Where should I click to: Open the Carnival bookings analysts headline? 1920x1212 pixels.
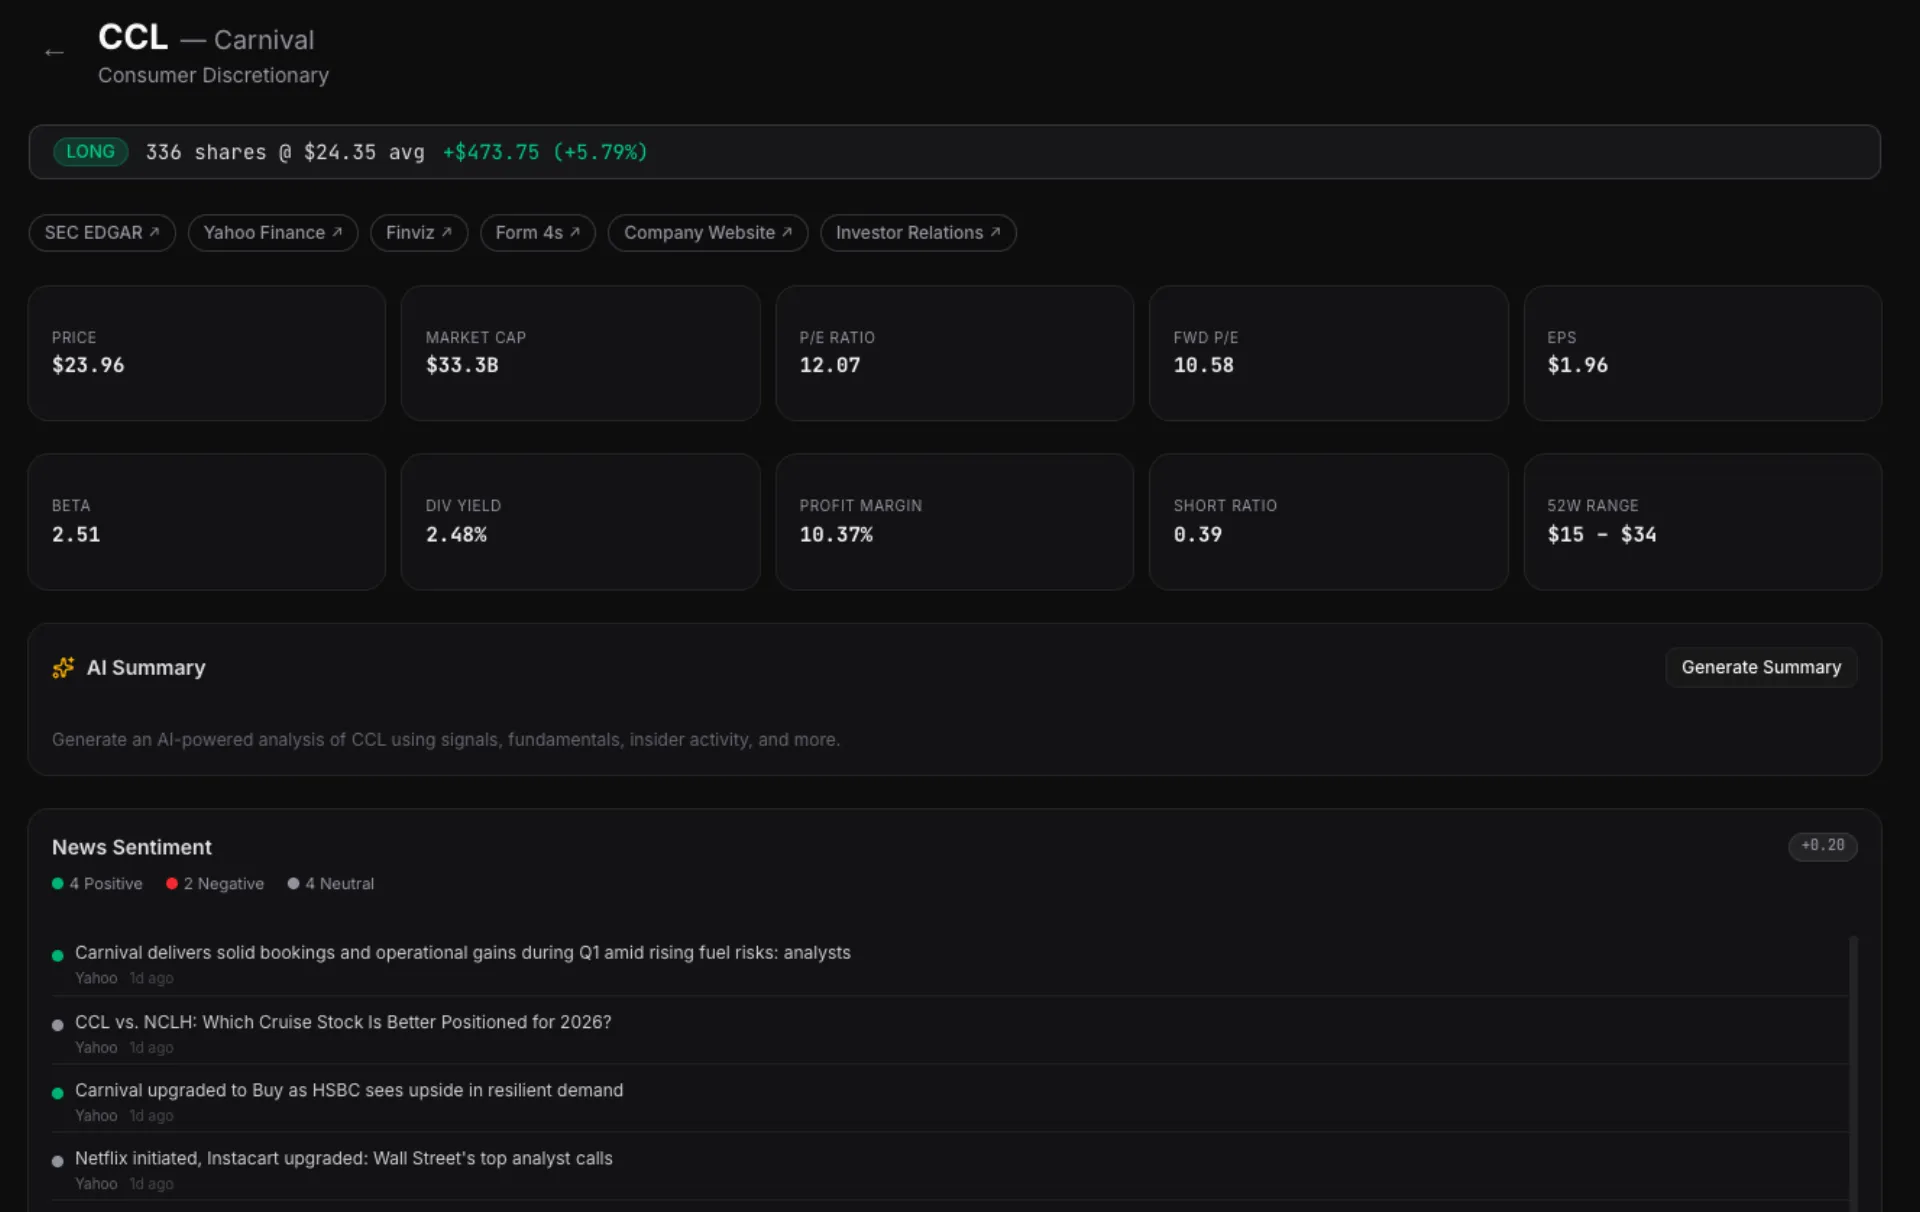point(462,952)
